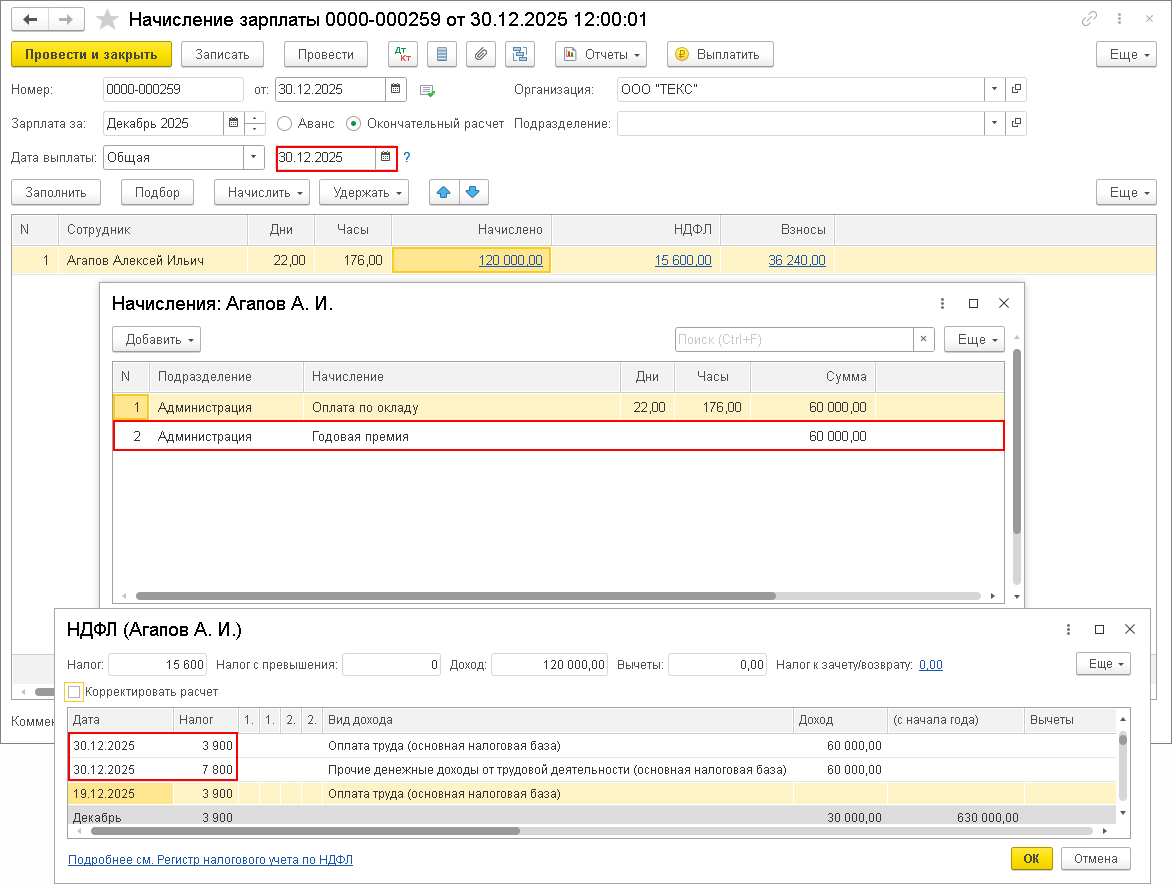Confirm the НДФЛ window with ОК
1172x886 pixels.
coord(1031,858)
